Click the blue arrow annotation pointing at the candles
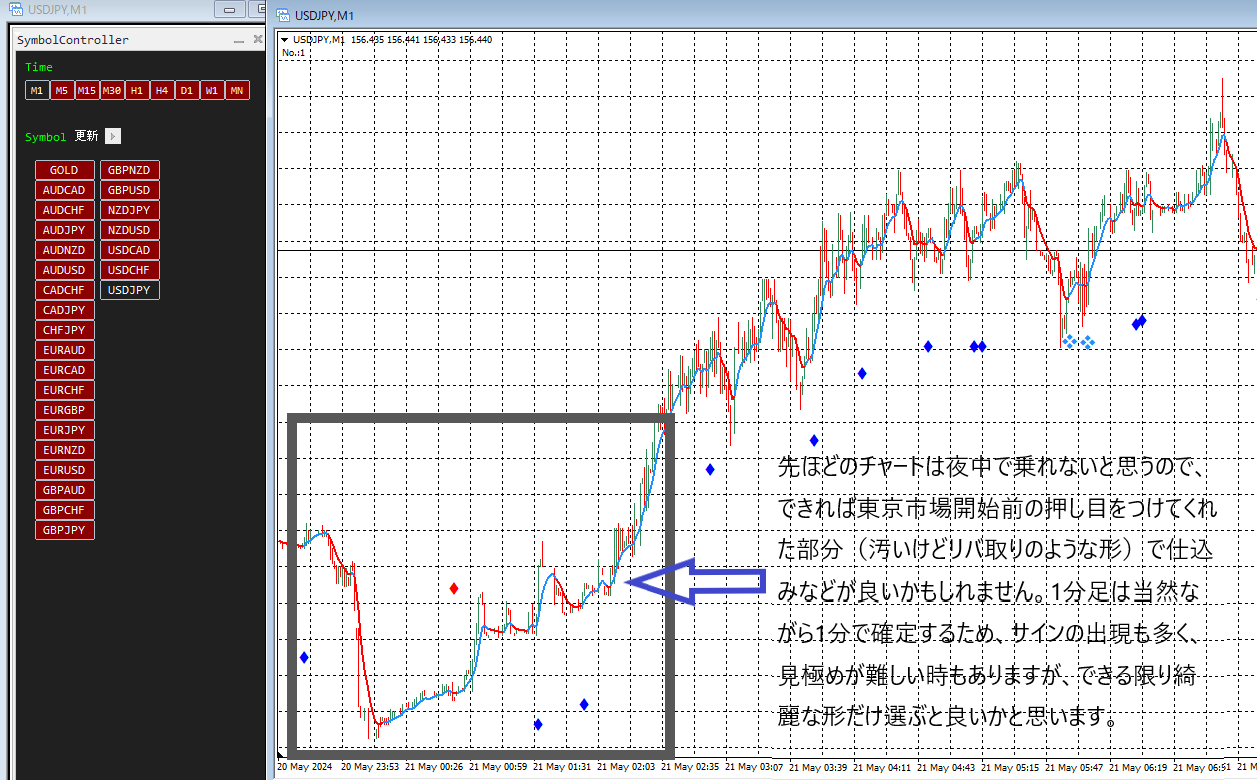Viewport: 1257px width, 780px height. tap(696, 581)
